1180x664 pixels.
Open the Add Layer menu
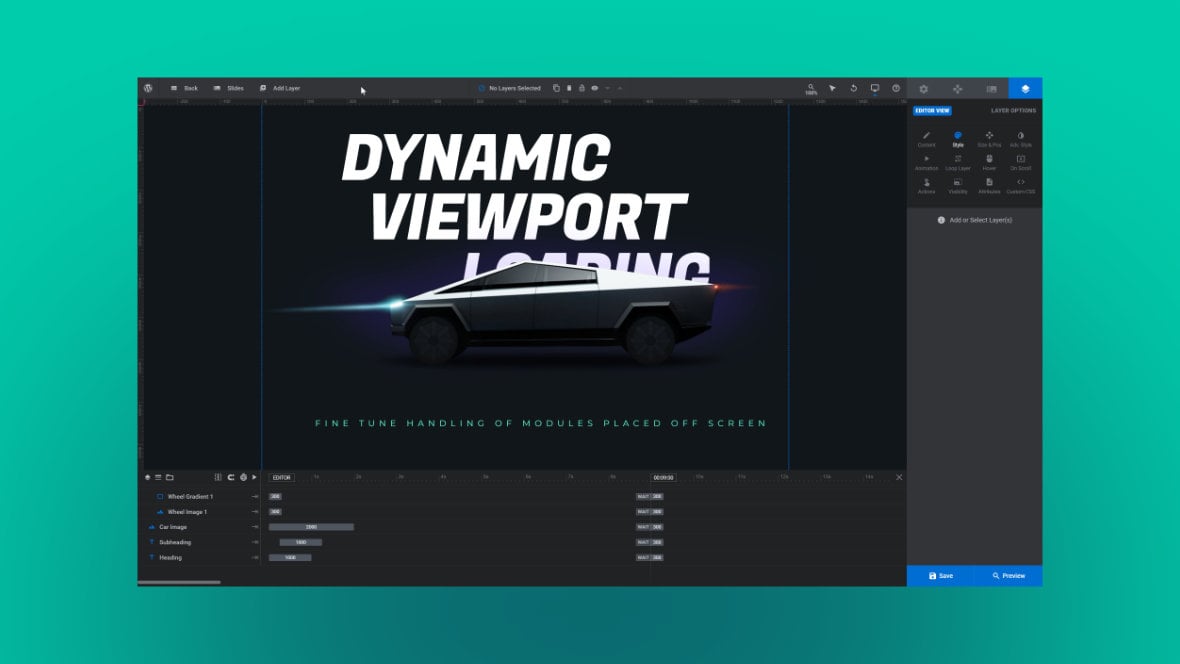pyautogui.click(x=280, y=88)
